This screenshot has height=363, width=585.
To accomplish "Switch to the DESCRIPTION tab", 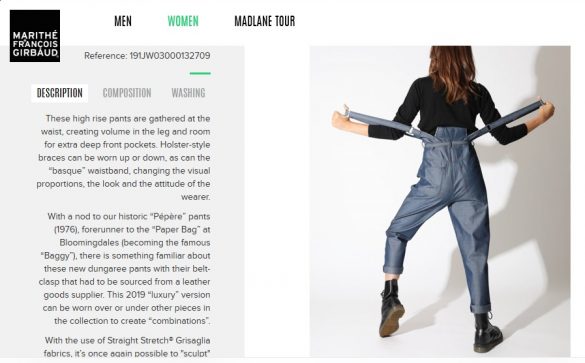I will (60, 93).
